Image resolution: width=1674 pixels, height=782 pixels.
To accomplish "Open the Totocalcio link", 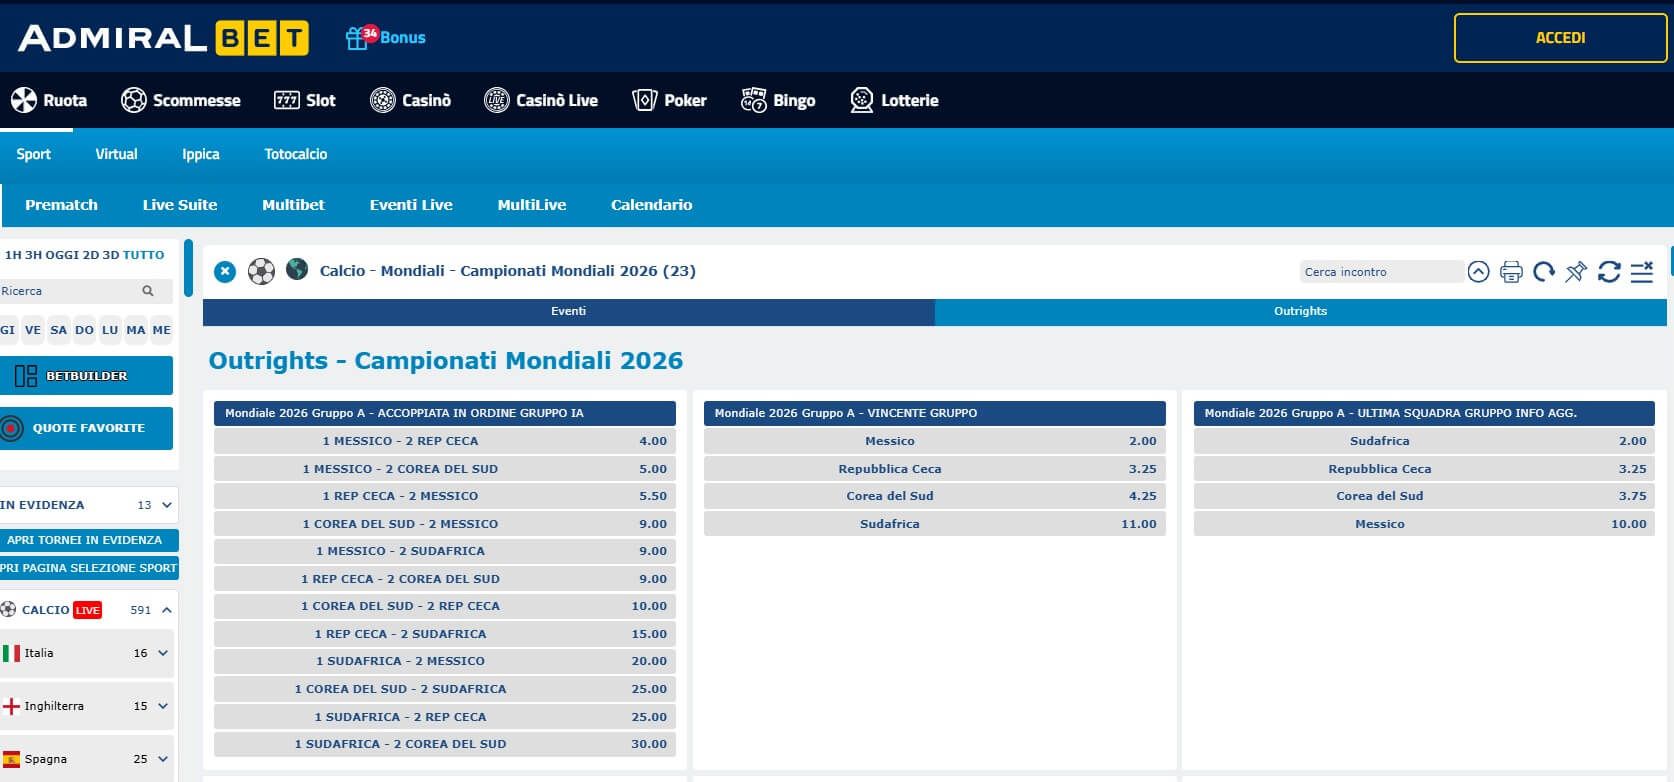I will 296,154.
